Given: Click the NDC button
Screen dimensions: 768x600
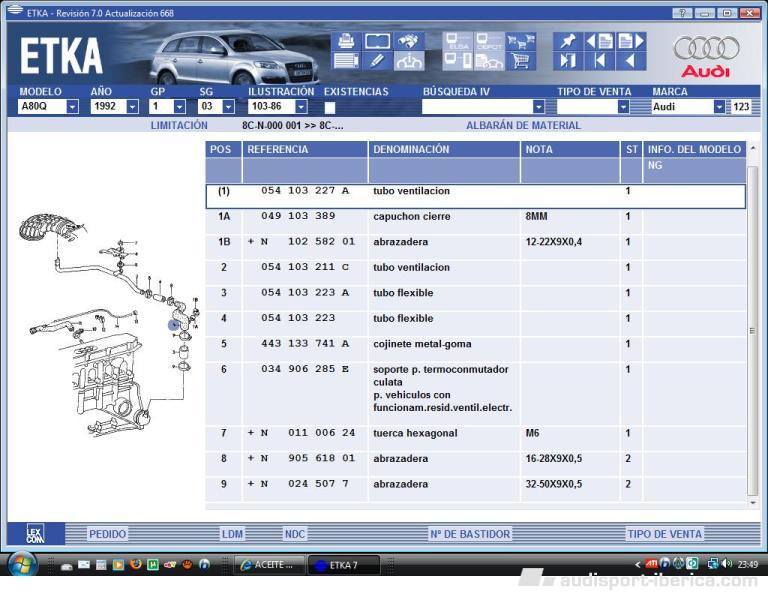Looking at the screenshot, I should pyautogui.click(x=294, y=534).
